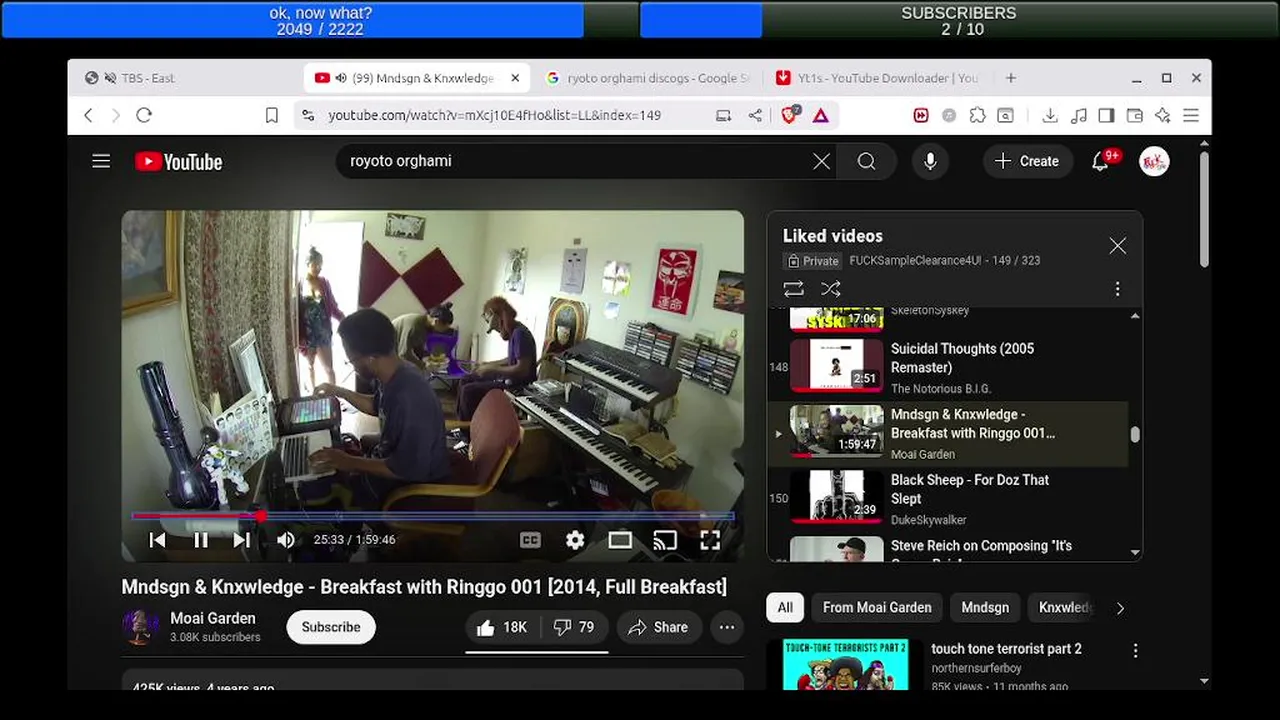
Task: Open YouTube notifications bell
Action: click(1100, 161)
